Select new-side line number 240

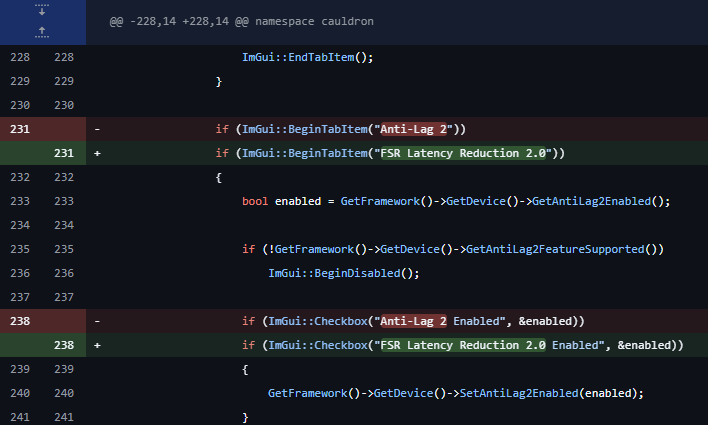[x=64, y=392]
